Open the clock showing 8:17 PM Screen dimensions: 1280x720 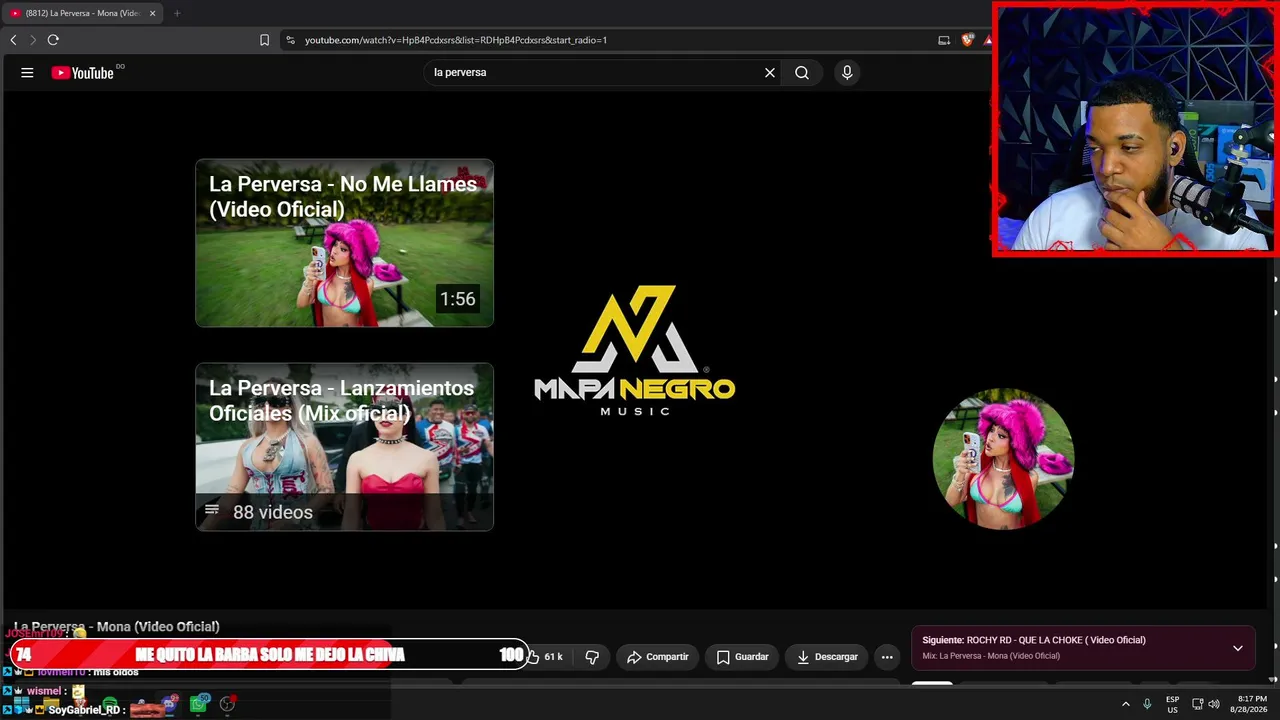click(1249, 704)
